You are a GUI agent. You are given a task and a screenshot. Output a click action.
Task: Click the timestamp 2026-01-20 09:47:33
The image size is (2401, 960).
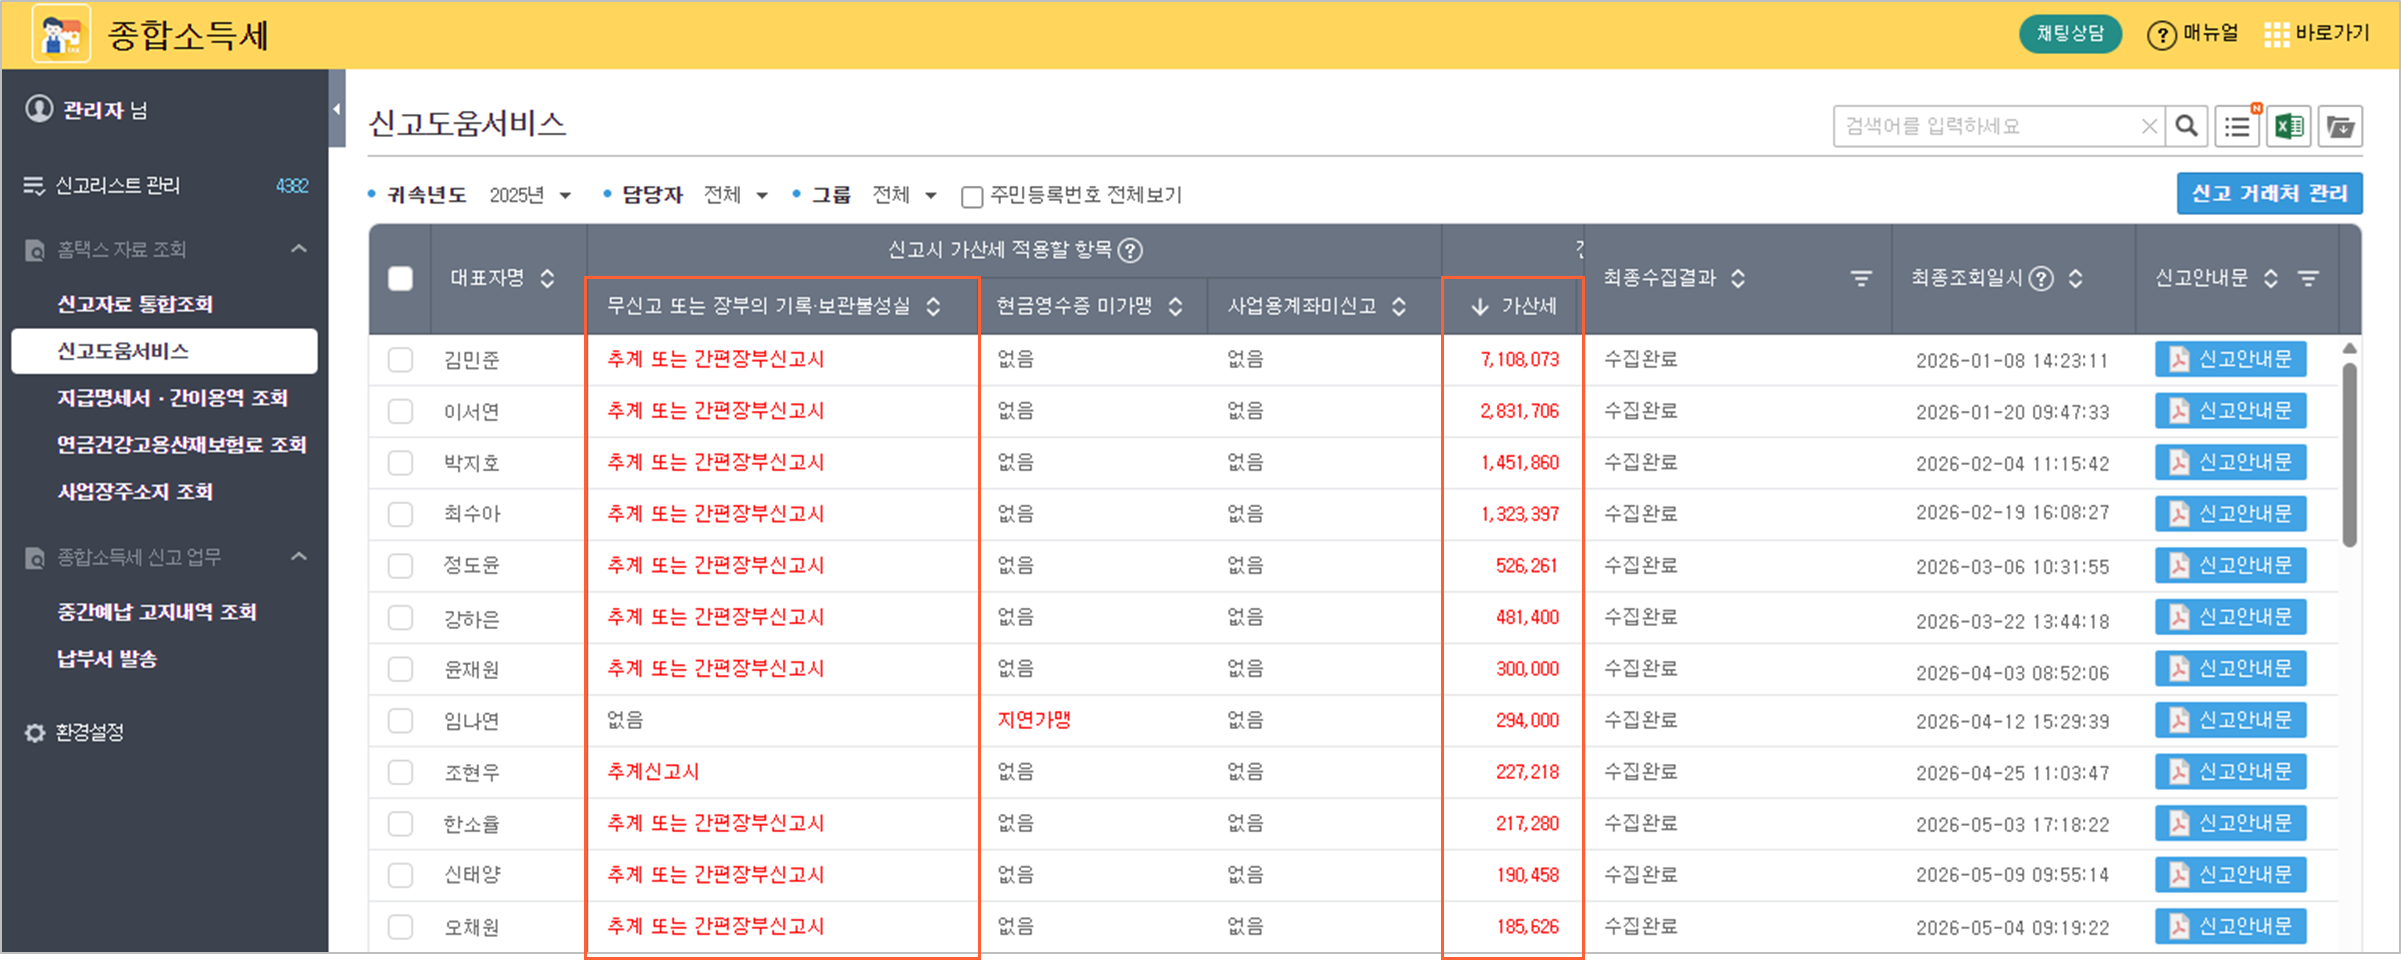pos(2012,412)
